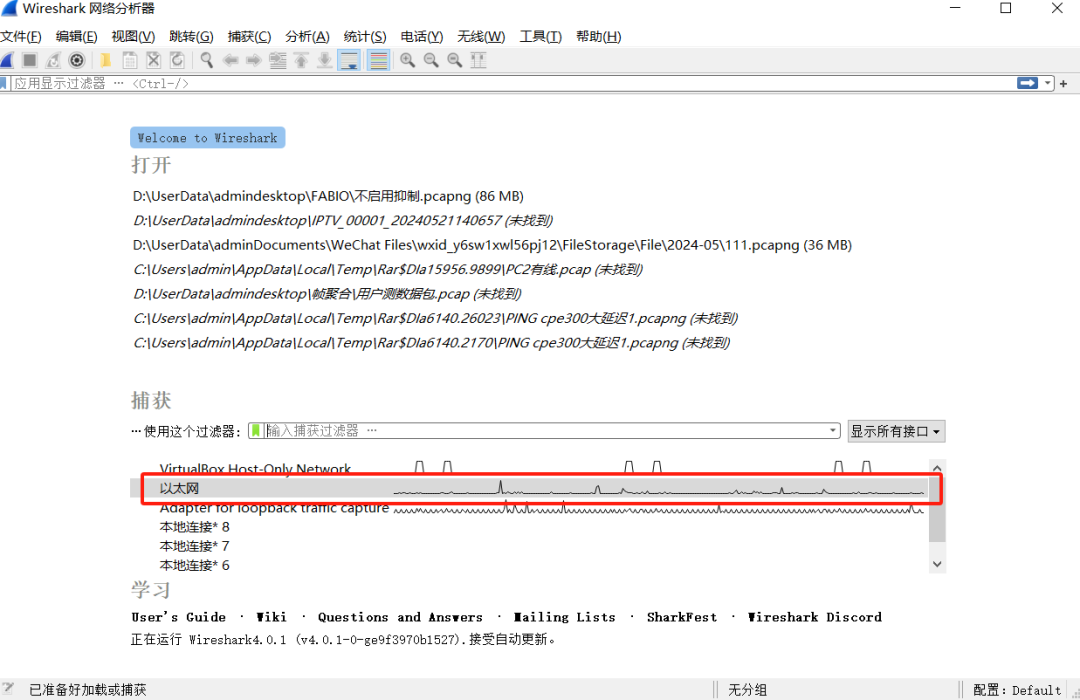Viewport: 1080px width, 700px height.
Task: Jump to first packet icon
Action: [x=301, y=61]
